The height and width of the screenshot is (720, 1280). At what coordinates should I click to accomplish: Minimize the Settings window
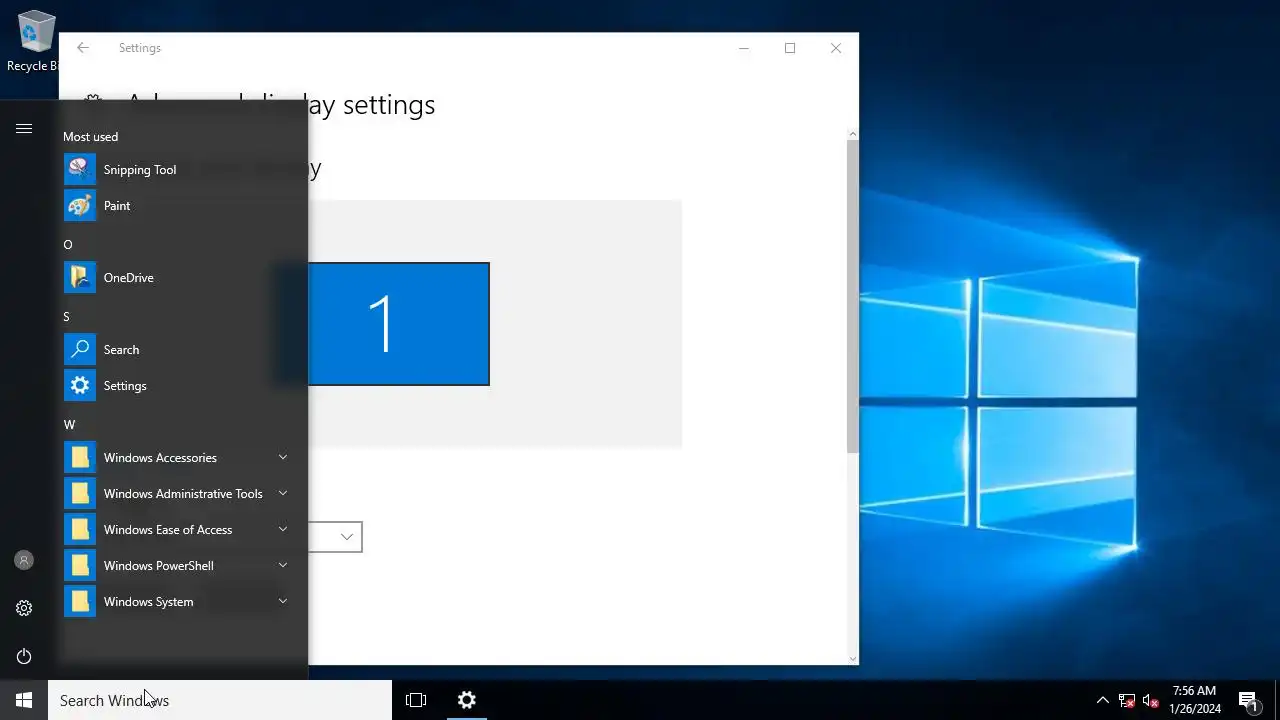pyautogui.click(x=744, y=48)
